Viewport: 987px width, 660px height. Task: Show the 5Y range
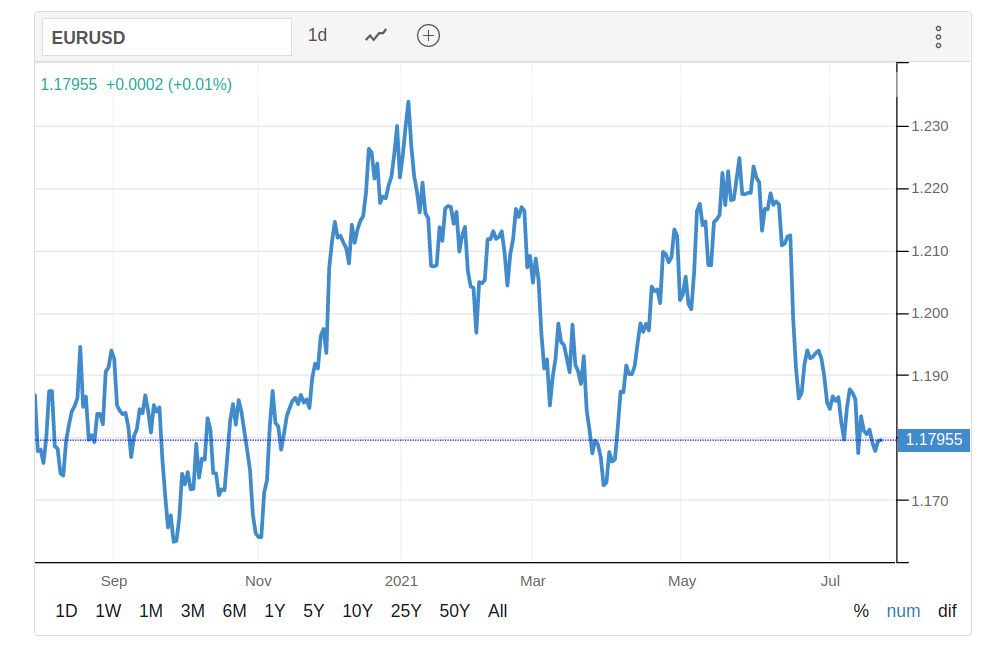coord(313,611)
